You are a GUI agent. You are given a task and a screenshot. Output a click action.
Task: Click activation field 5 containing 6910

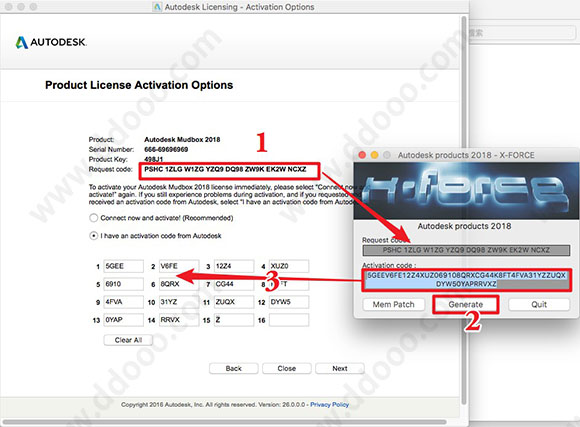coord(123,284)
